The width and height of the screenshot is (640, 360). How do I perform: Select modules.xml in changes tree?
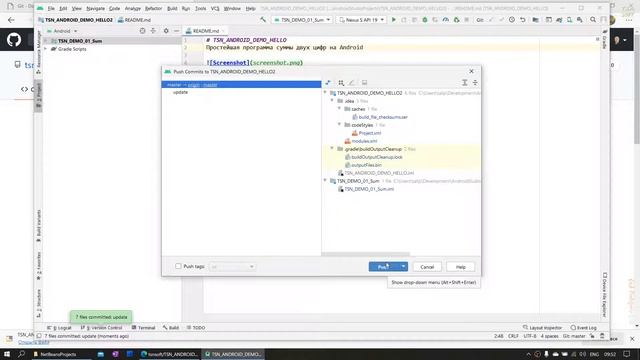[361, 141]
